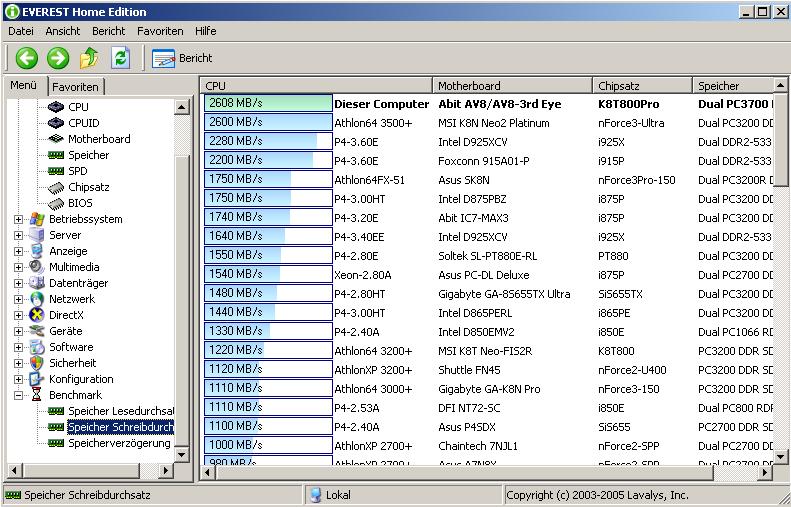
Task: Expand the Datenträger node
Action: (x=18, y=284)
